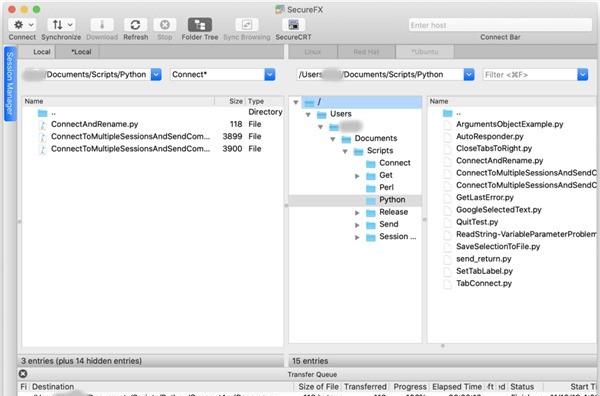Image resolution: width=600 pixels, height=396 pixels.
Task: Click the Stop toolbar icon
Action: tap(165, 25)
